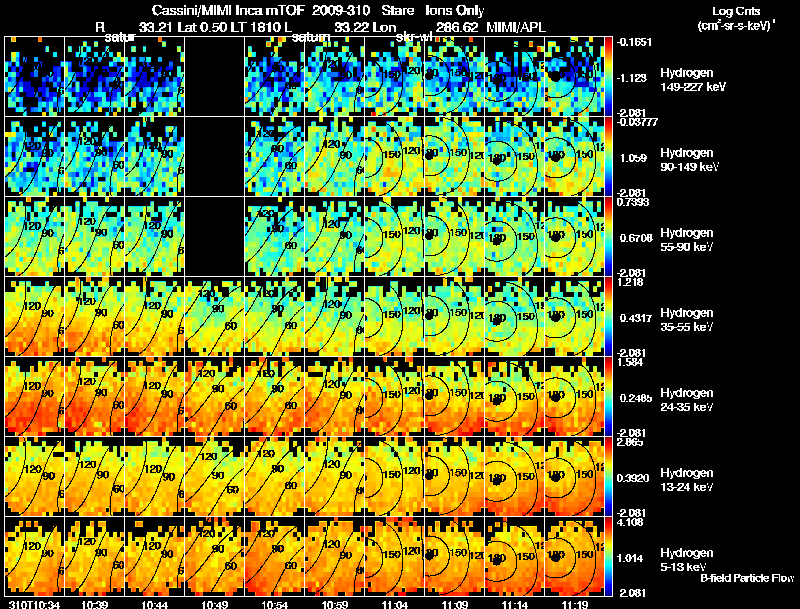The height and width of the screenshot is (609, 800).
Task: Click the 11:04 time label
Action: point(394,604)
